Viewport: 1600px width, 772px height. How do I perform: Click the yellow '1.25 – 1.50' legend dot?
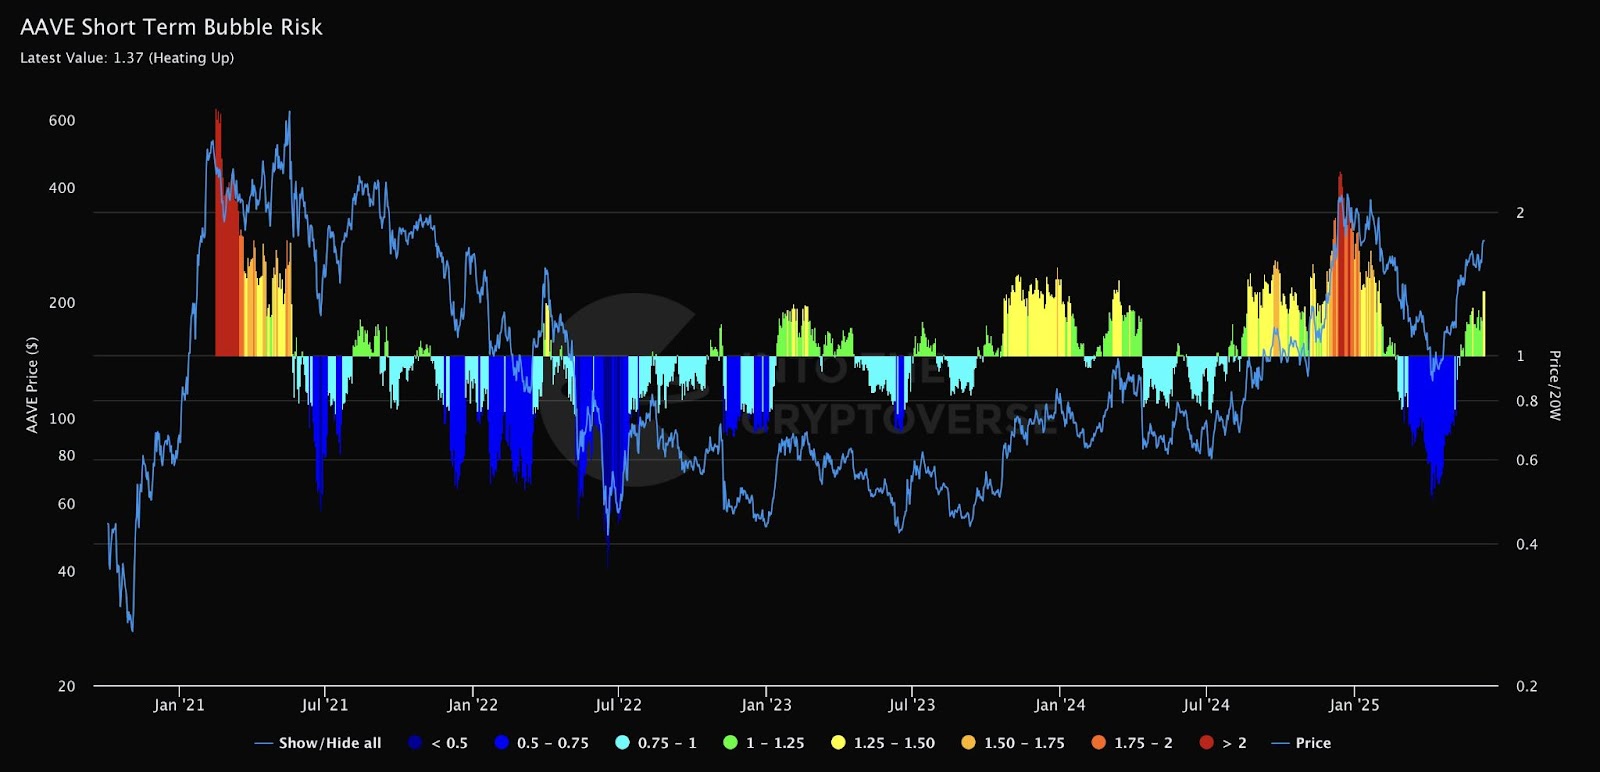pyautogui.click(x=838, y=743)
